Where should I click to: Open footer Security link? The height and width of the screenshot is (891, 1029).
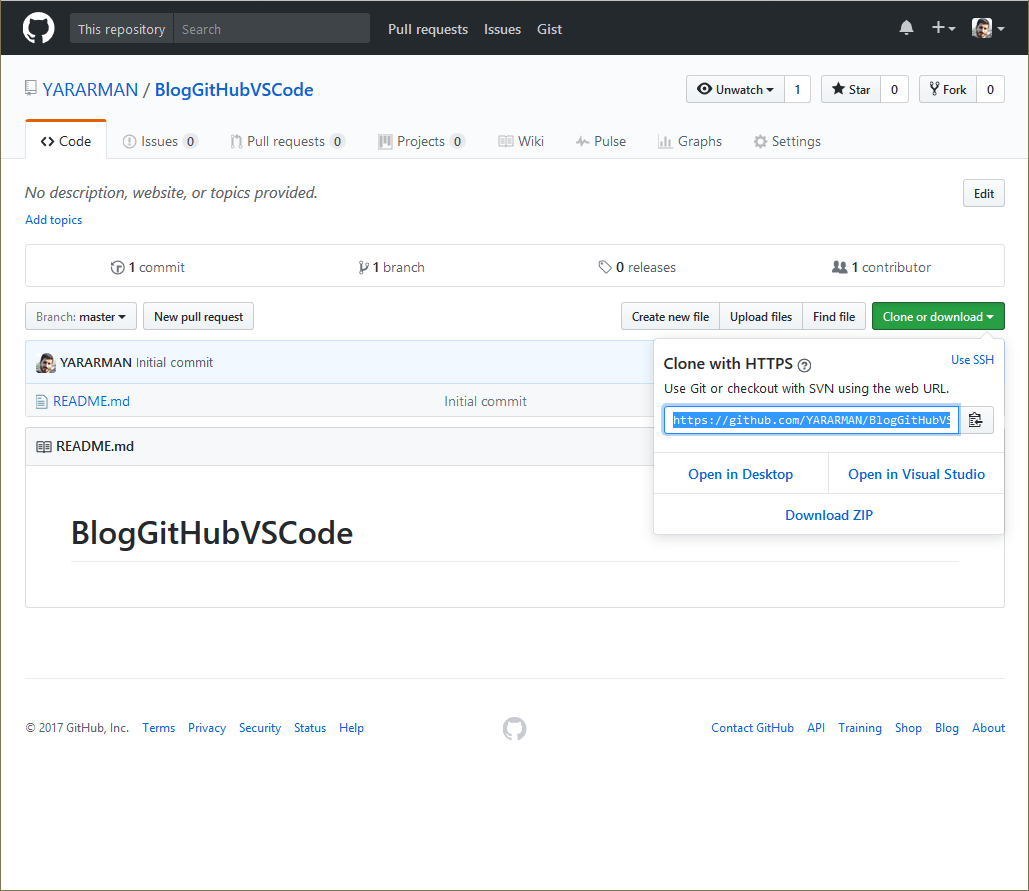(260, 728)
